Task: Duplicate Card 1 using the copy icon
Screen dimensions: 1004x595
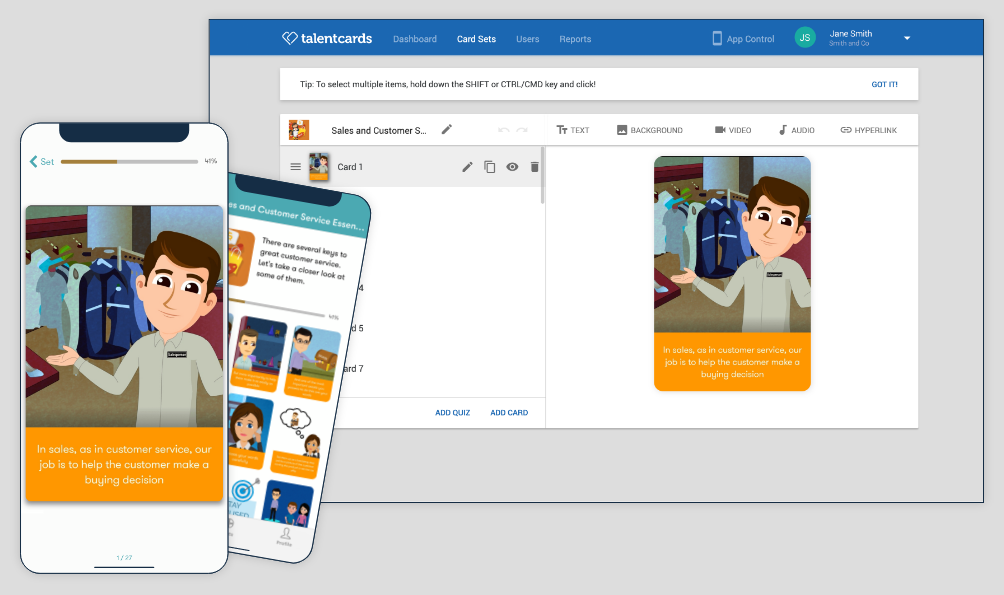Action: [x=489, y=167]
